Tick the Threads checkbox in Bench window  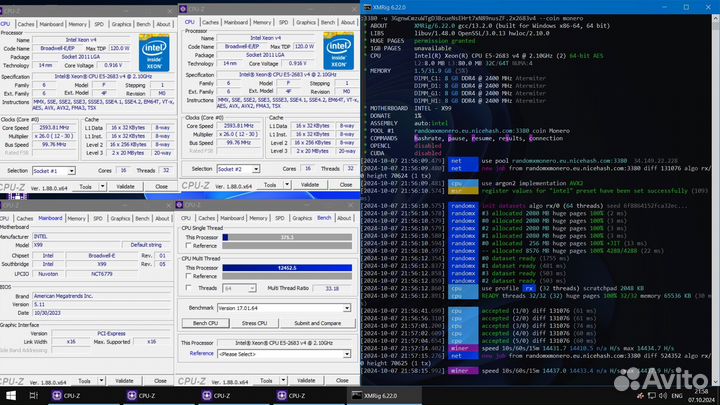(188, 288)
